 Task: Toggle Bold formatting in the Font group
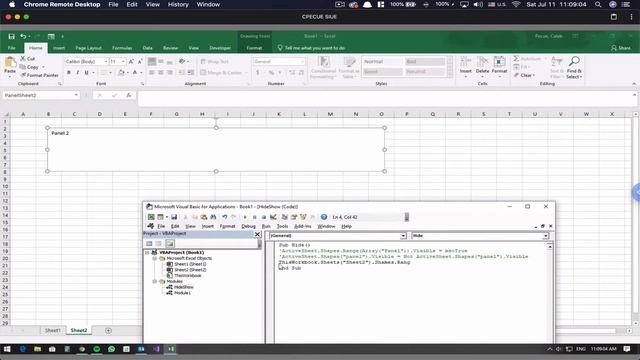point(69,73)
